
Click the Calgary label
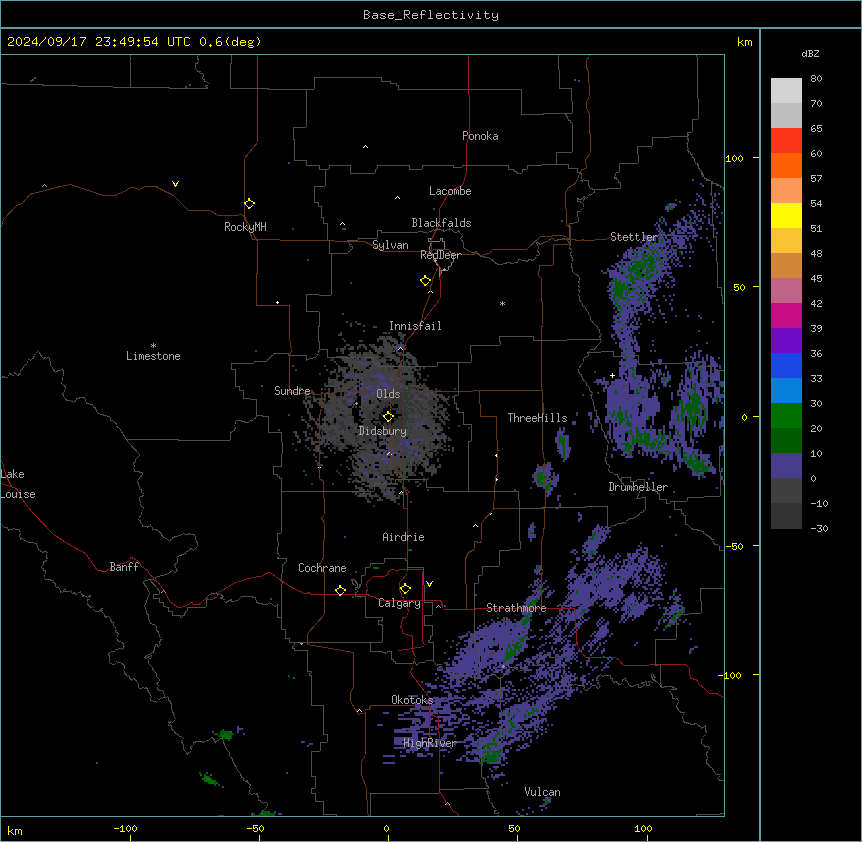(399, 603)
